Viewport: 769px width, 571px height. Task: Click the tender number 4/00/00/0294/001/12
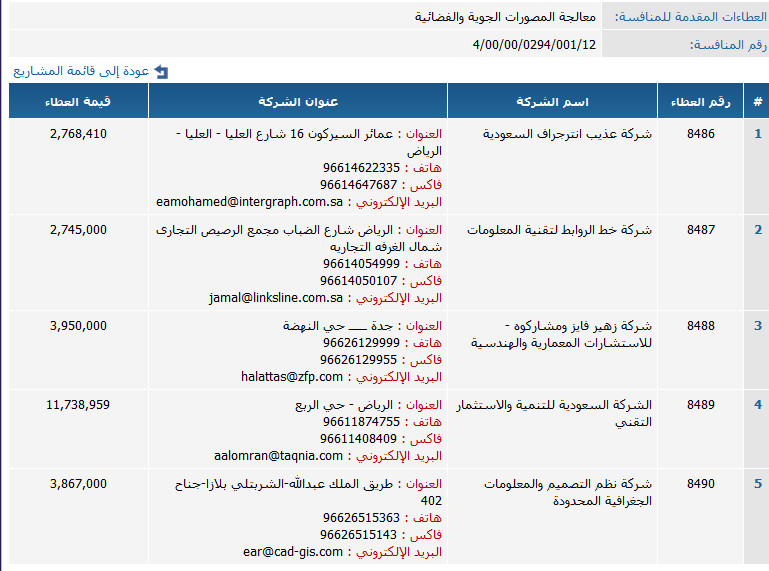tap(534, 45)
